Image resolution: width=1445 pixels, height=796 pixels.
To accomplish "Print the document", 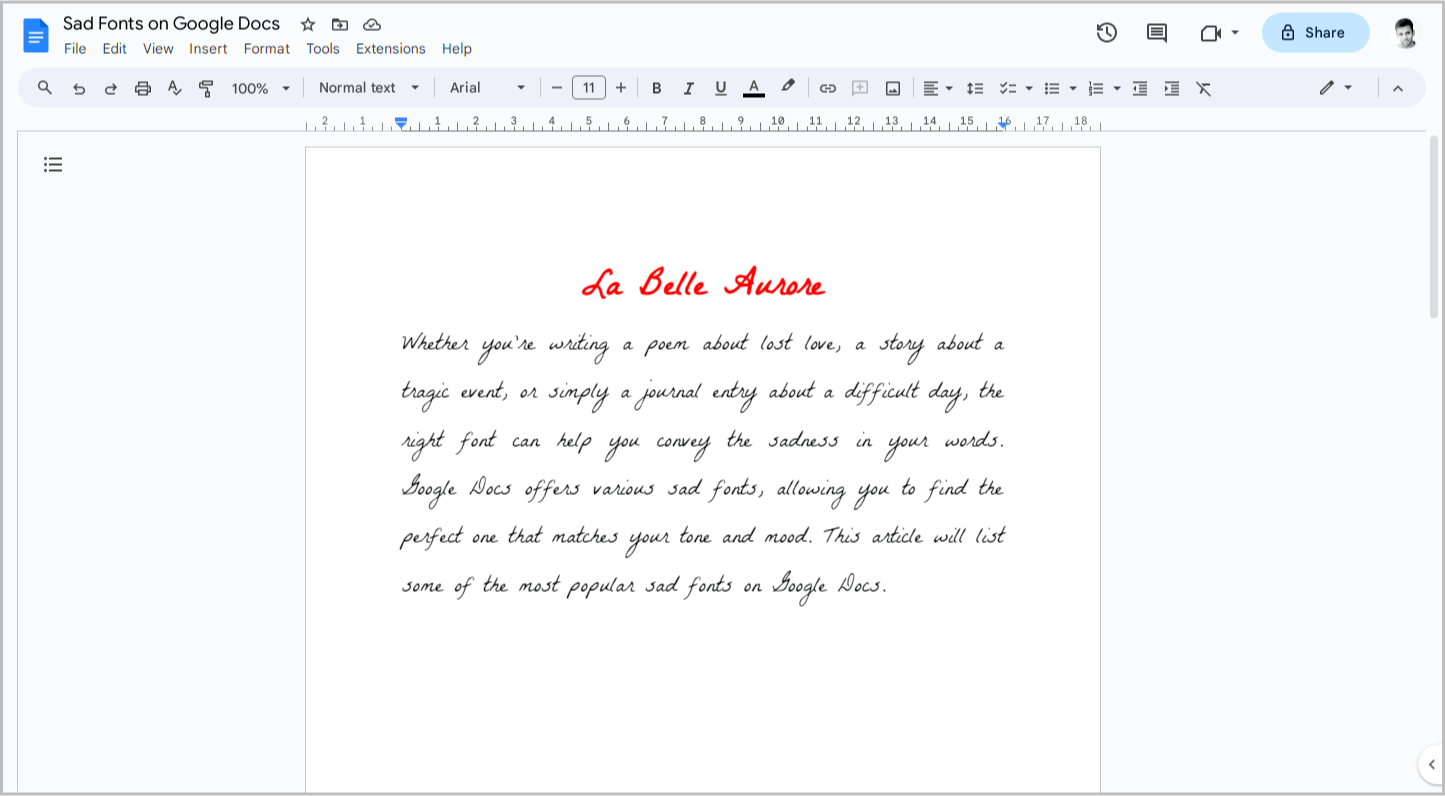I will click(x=143, y=88).
